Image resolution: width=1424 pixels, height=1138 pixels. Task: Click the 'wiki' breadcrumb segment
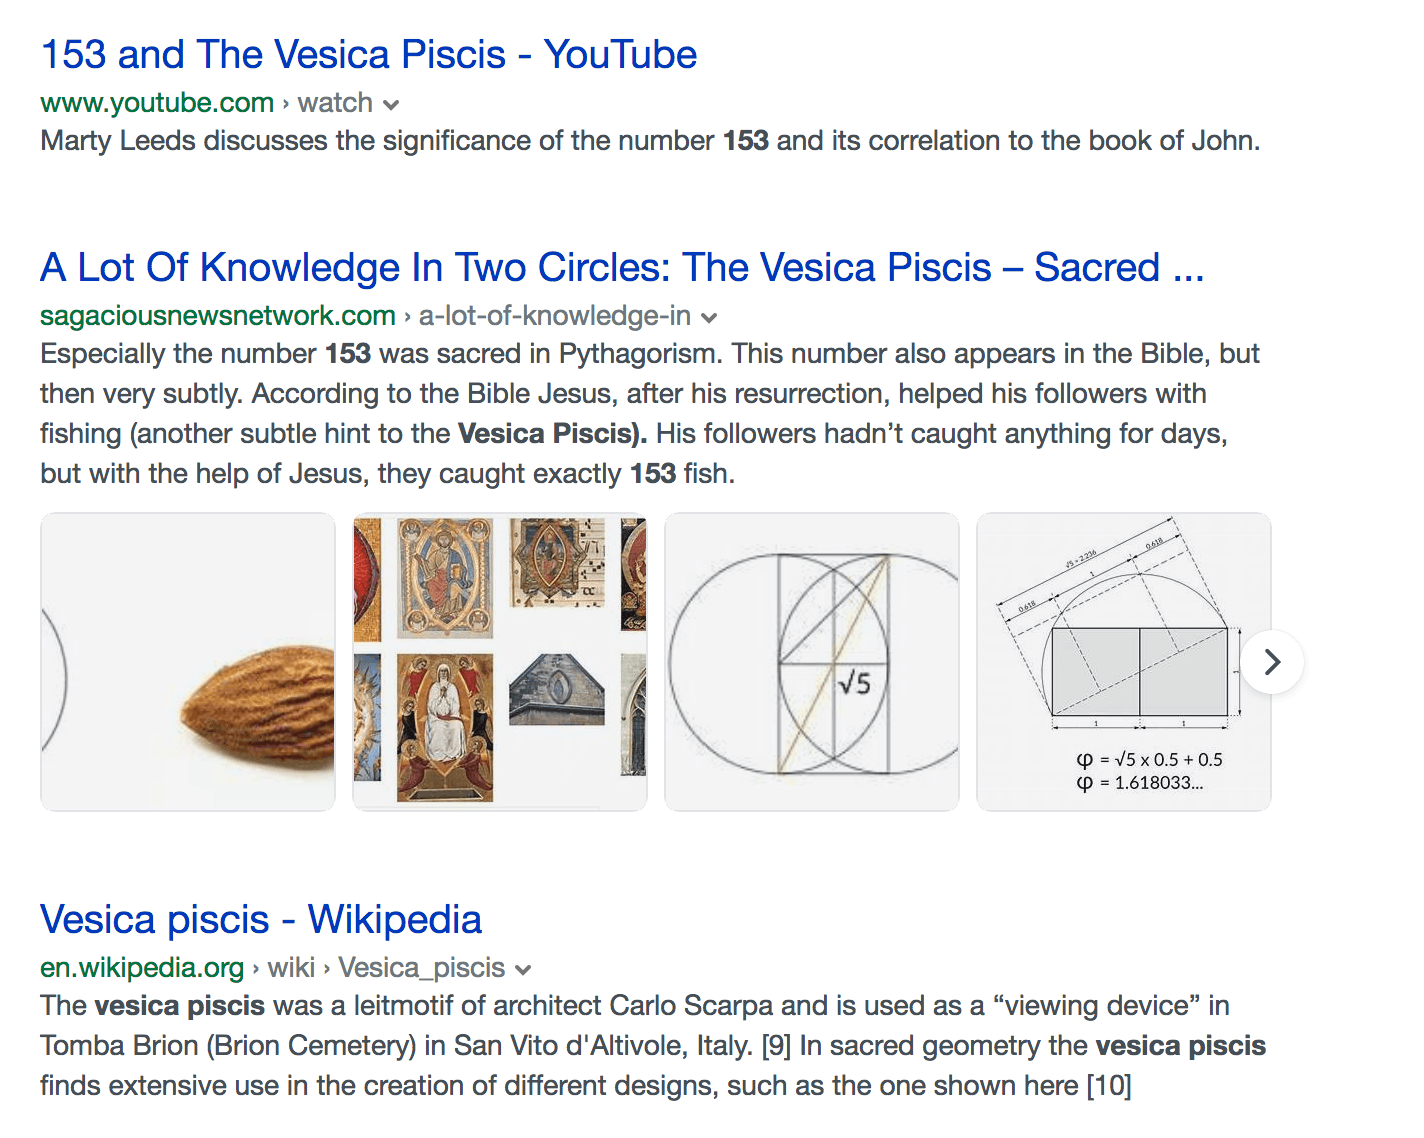click(291, 968)
